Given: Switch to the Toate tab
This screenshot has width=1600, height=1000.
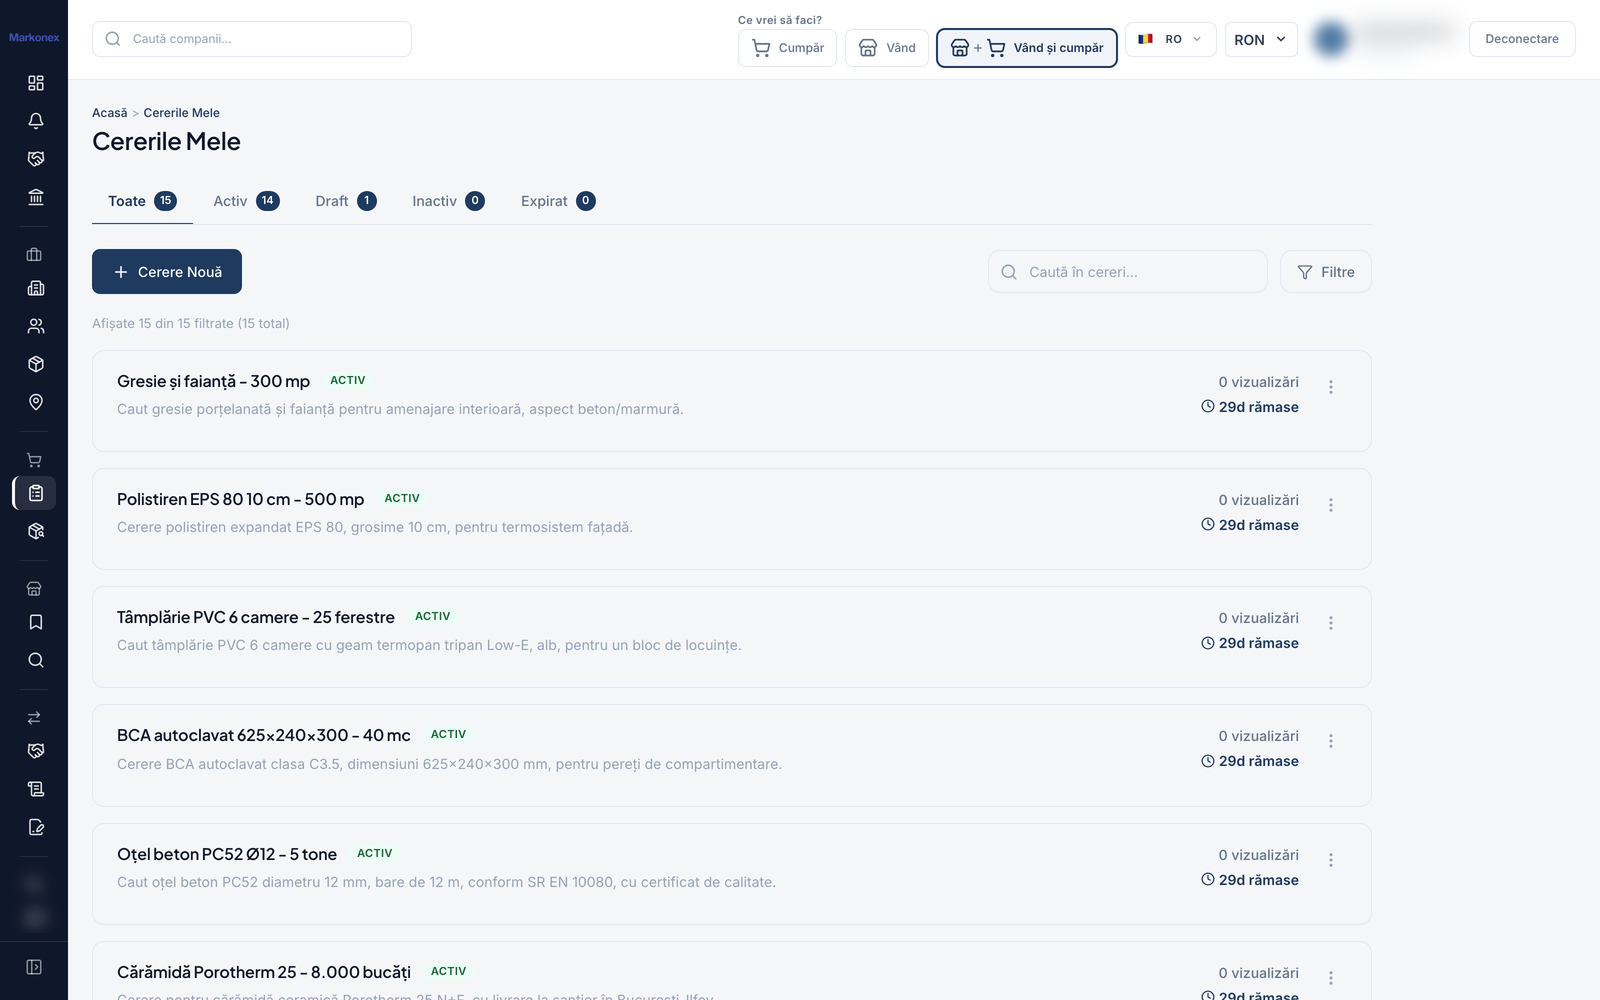Looking at the screenshot, I should click(x=142, y=201).
